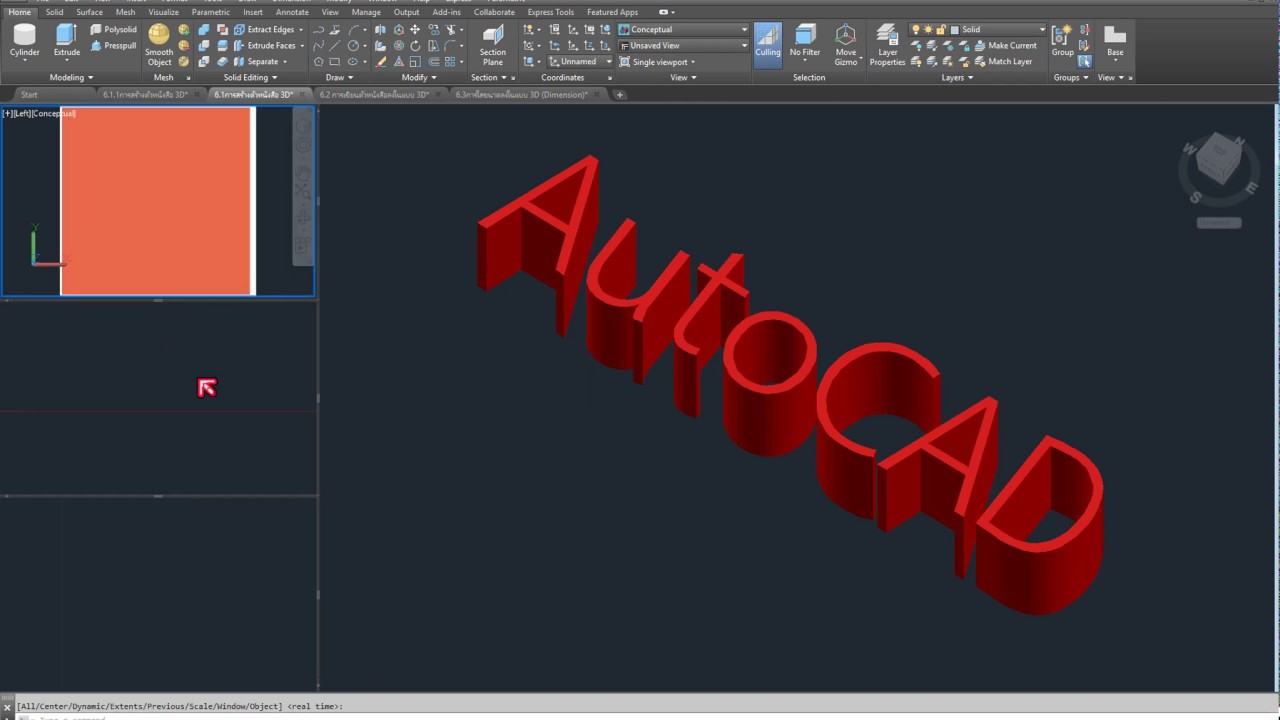
Task: Switch to the Start drawing tab
Action: (x=29, y=95)
